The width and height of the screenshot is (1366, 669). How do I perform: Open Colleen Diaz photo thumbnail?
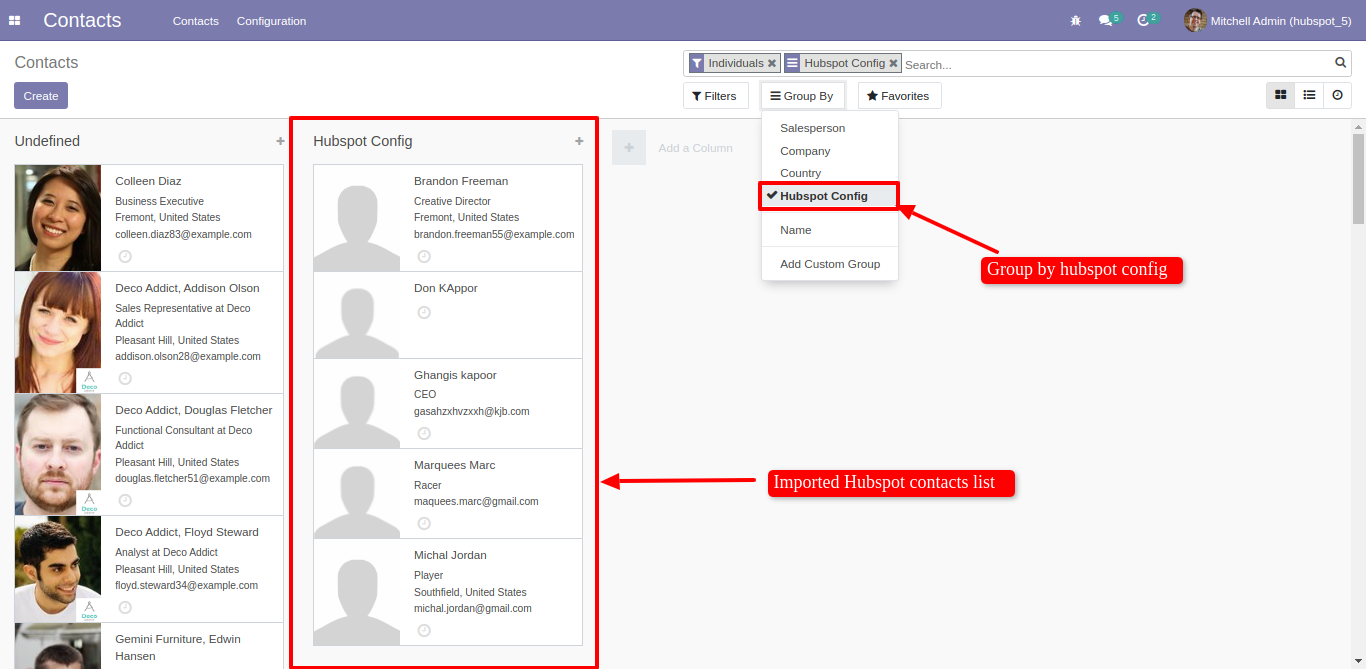pyautogui.click(x=58, y=218)
